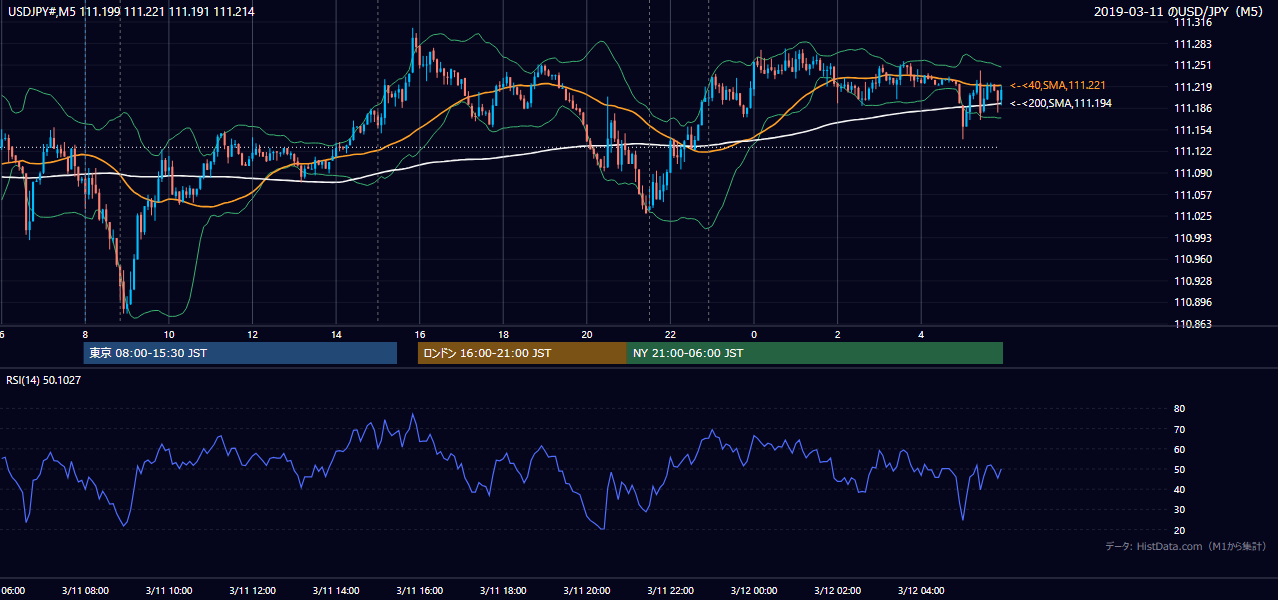Click RSI scale value 60

click(1179, 449)
